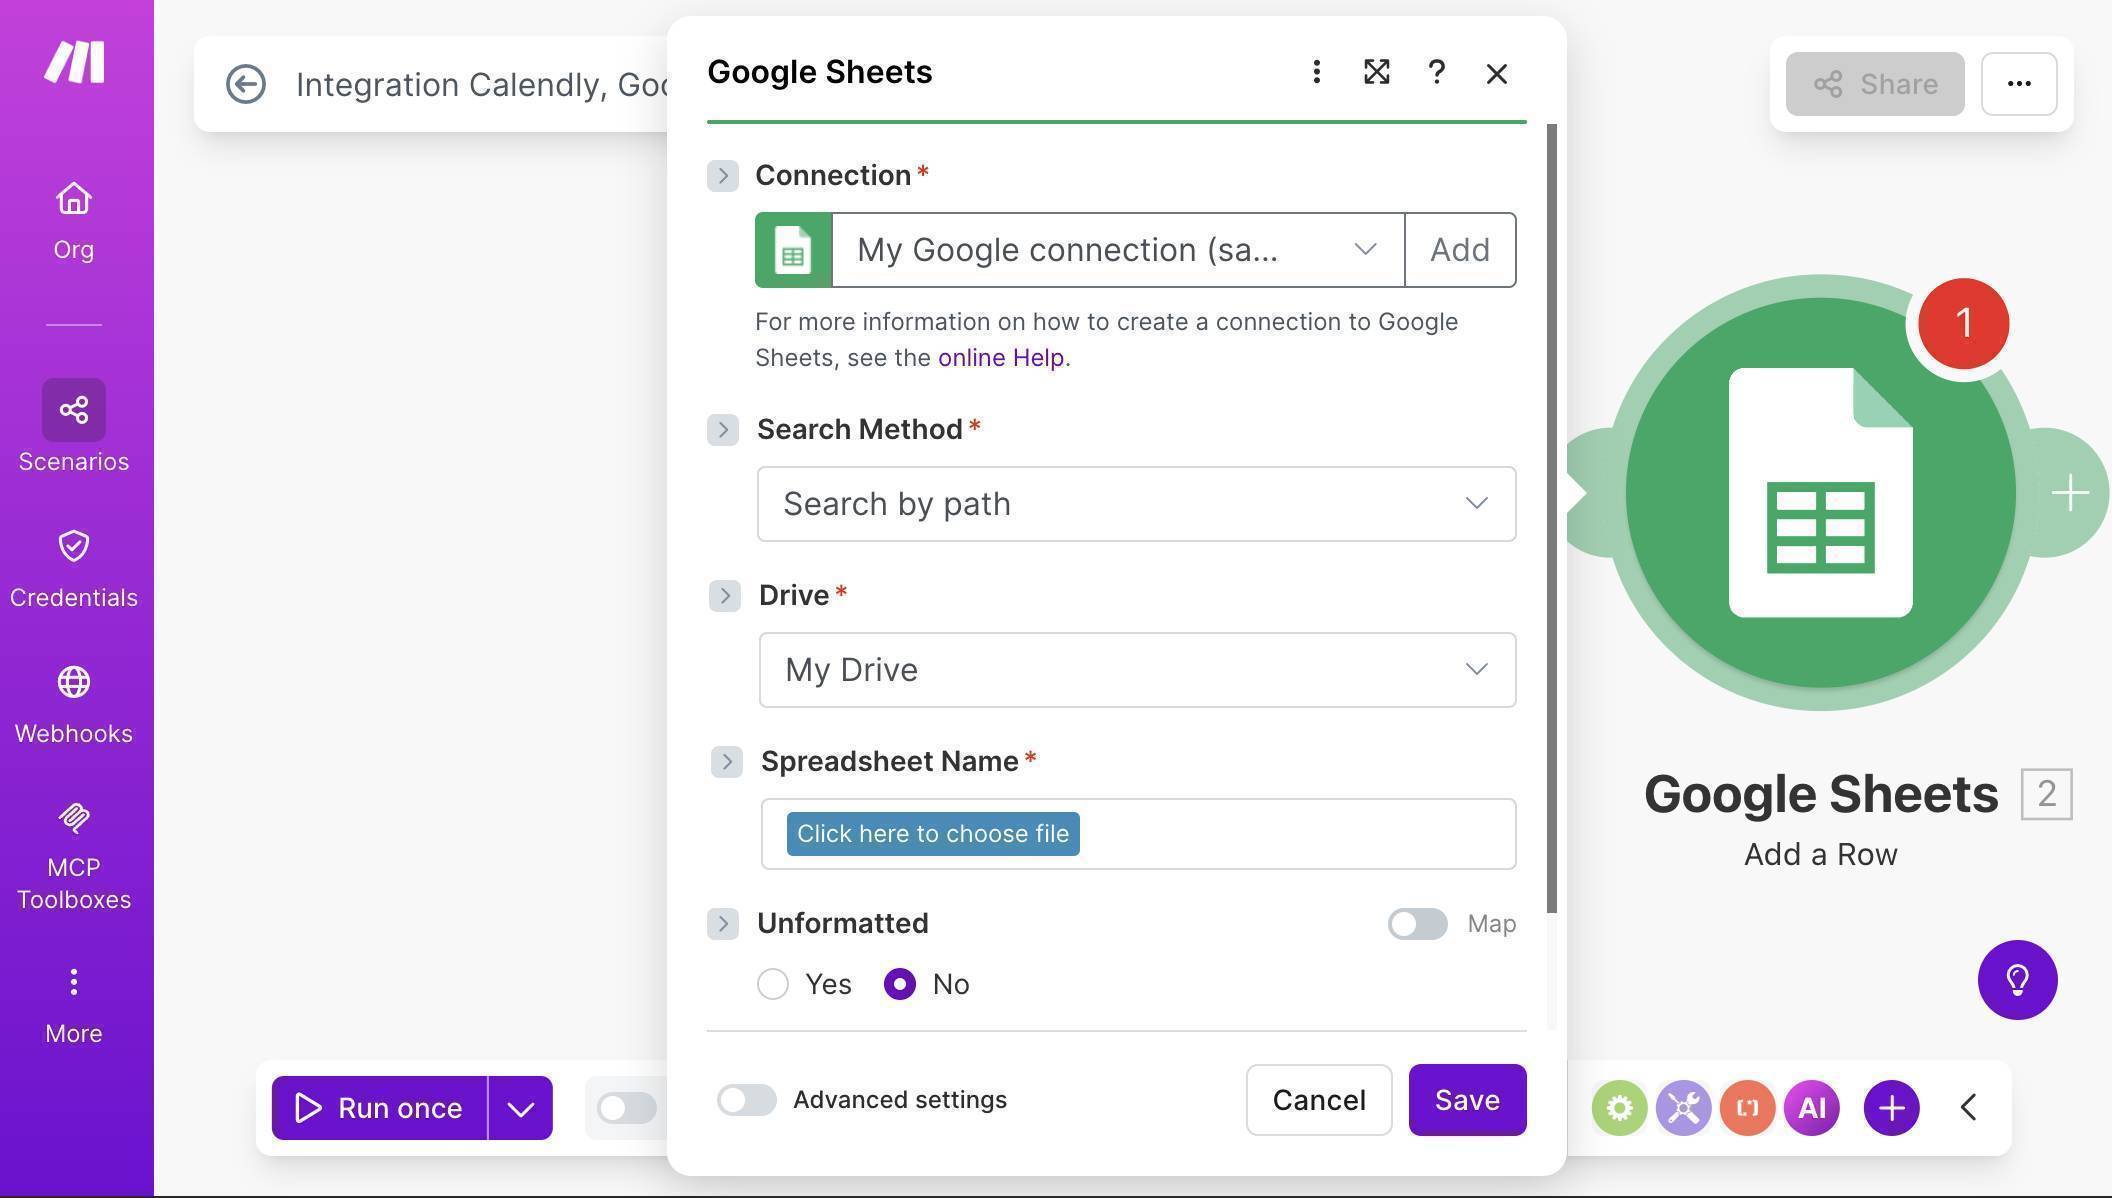
Task: Toggle the Advanced settings switch
Action: [746, 1100]
